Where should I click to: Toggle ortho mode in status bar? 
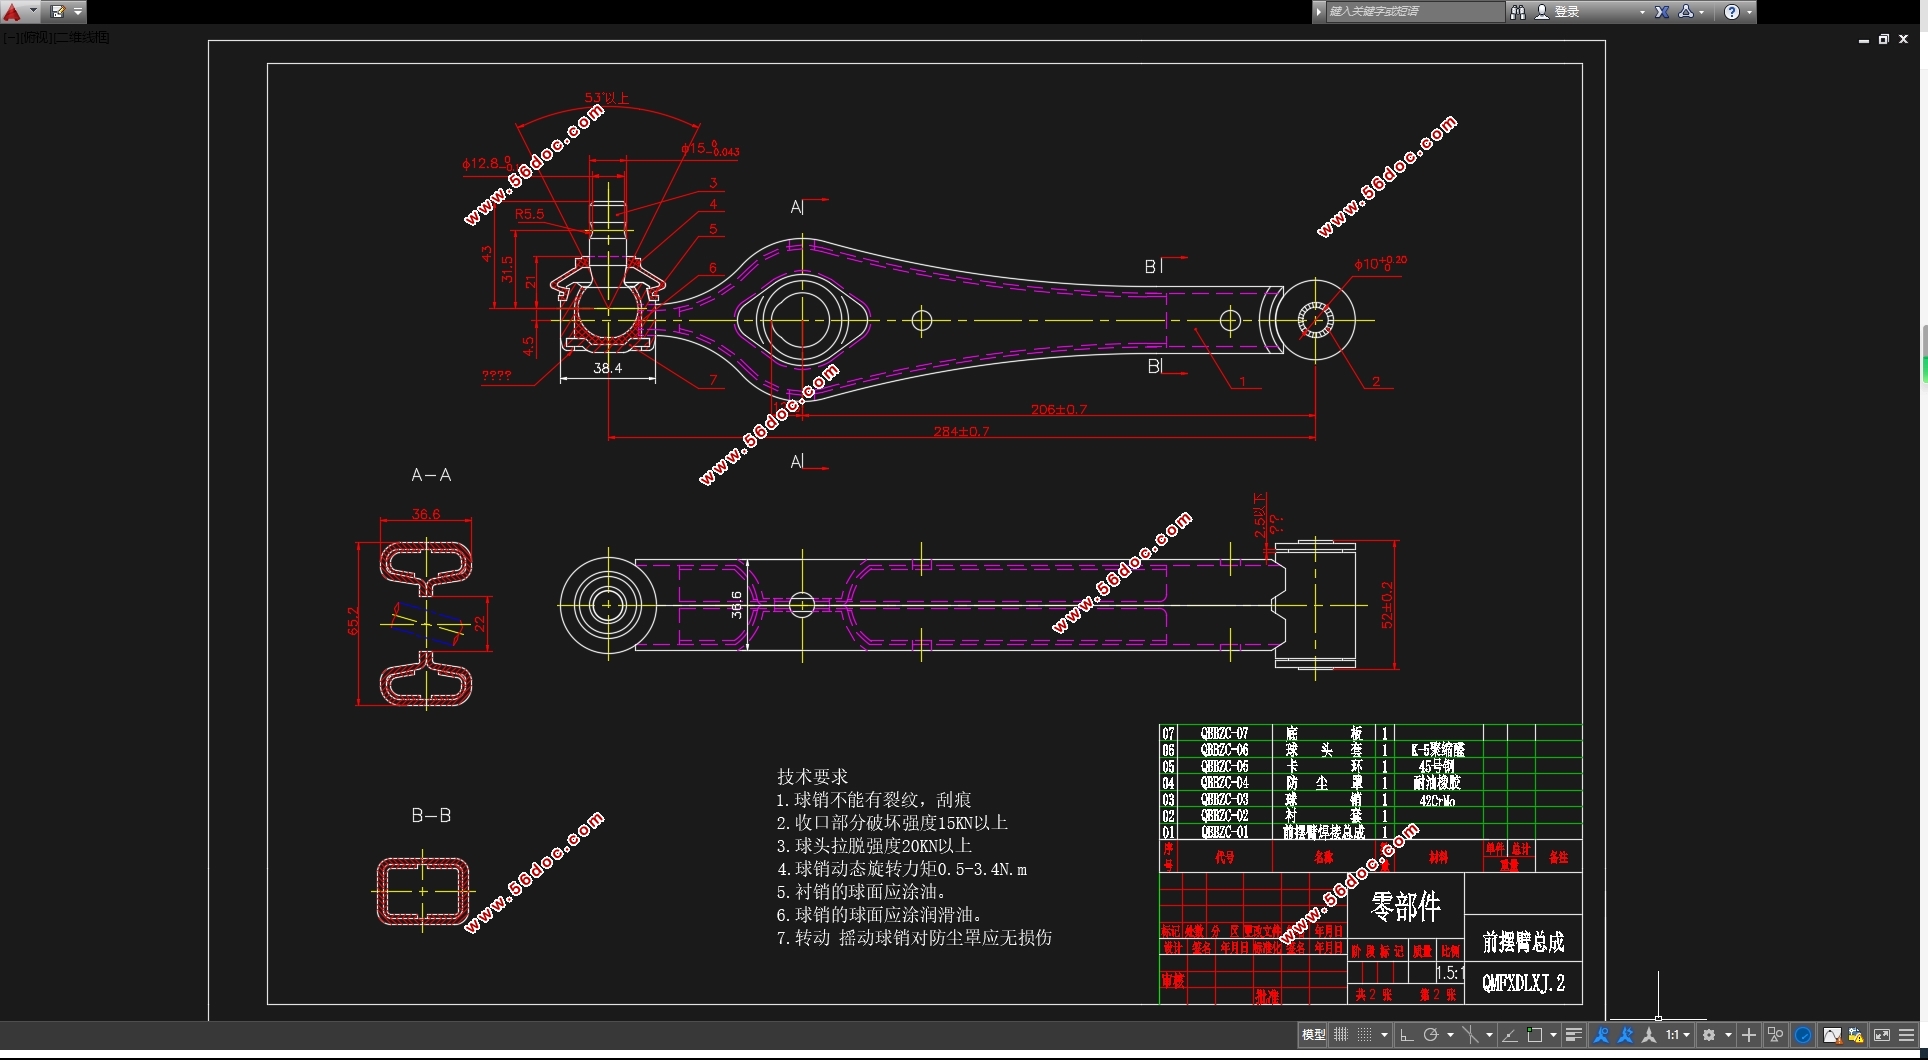click(x=1407, y=1035)
